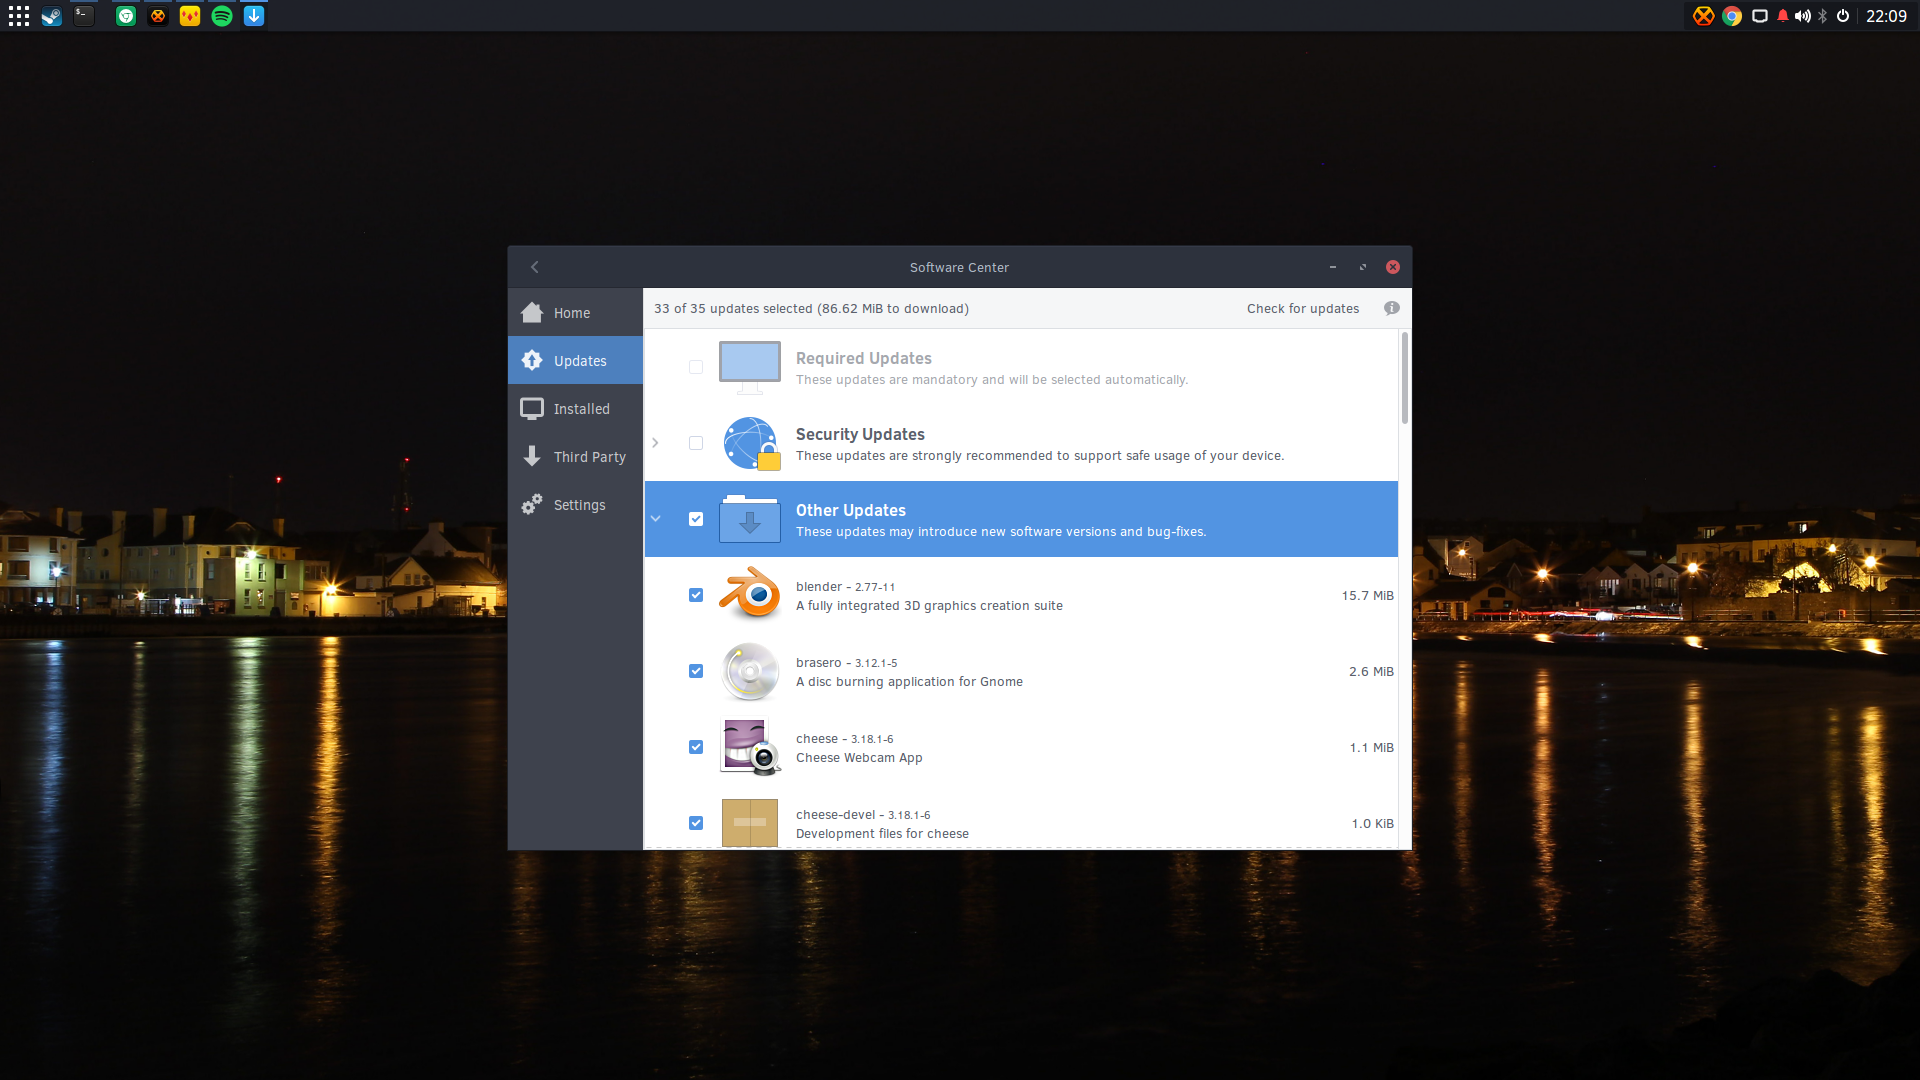Switch to blue download arrow panel app
This screenshot has height=1080, width=1920.
tap(254, 16)
